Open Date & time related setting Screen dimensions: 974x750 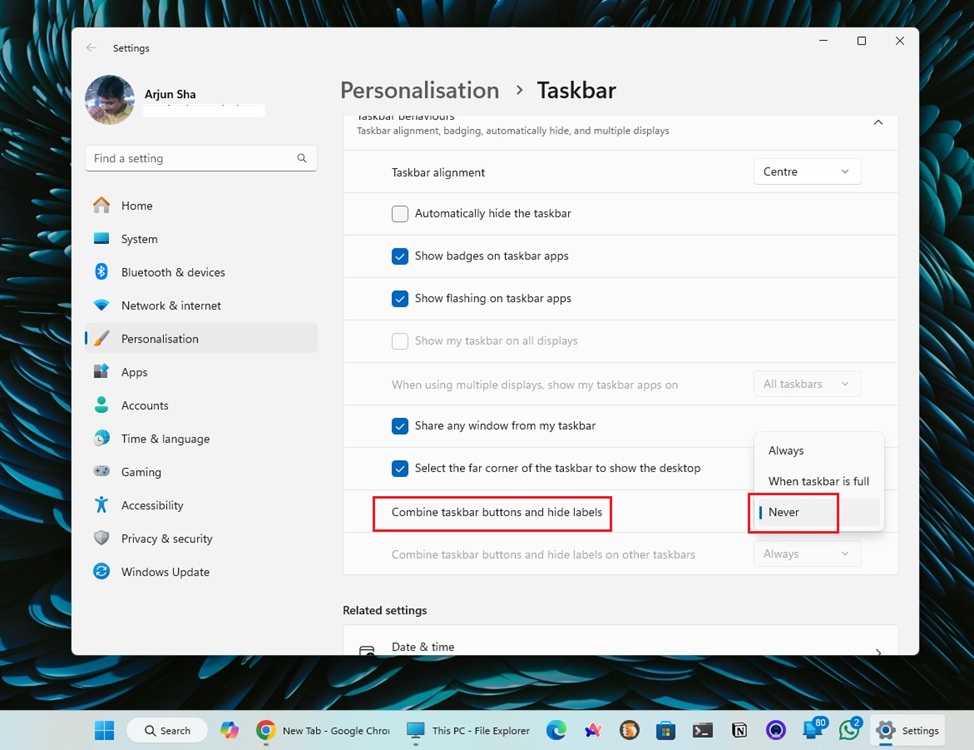pos(620,640)
